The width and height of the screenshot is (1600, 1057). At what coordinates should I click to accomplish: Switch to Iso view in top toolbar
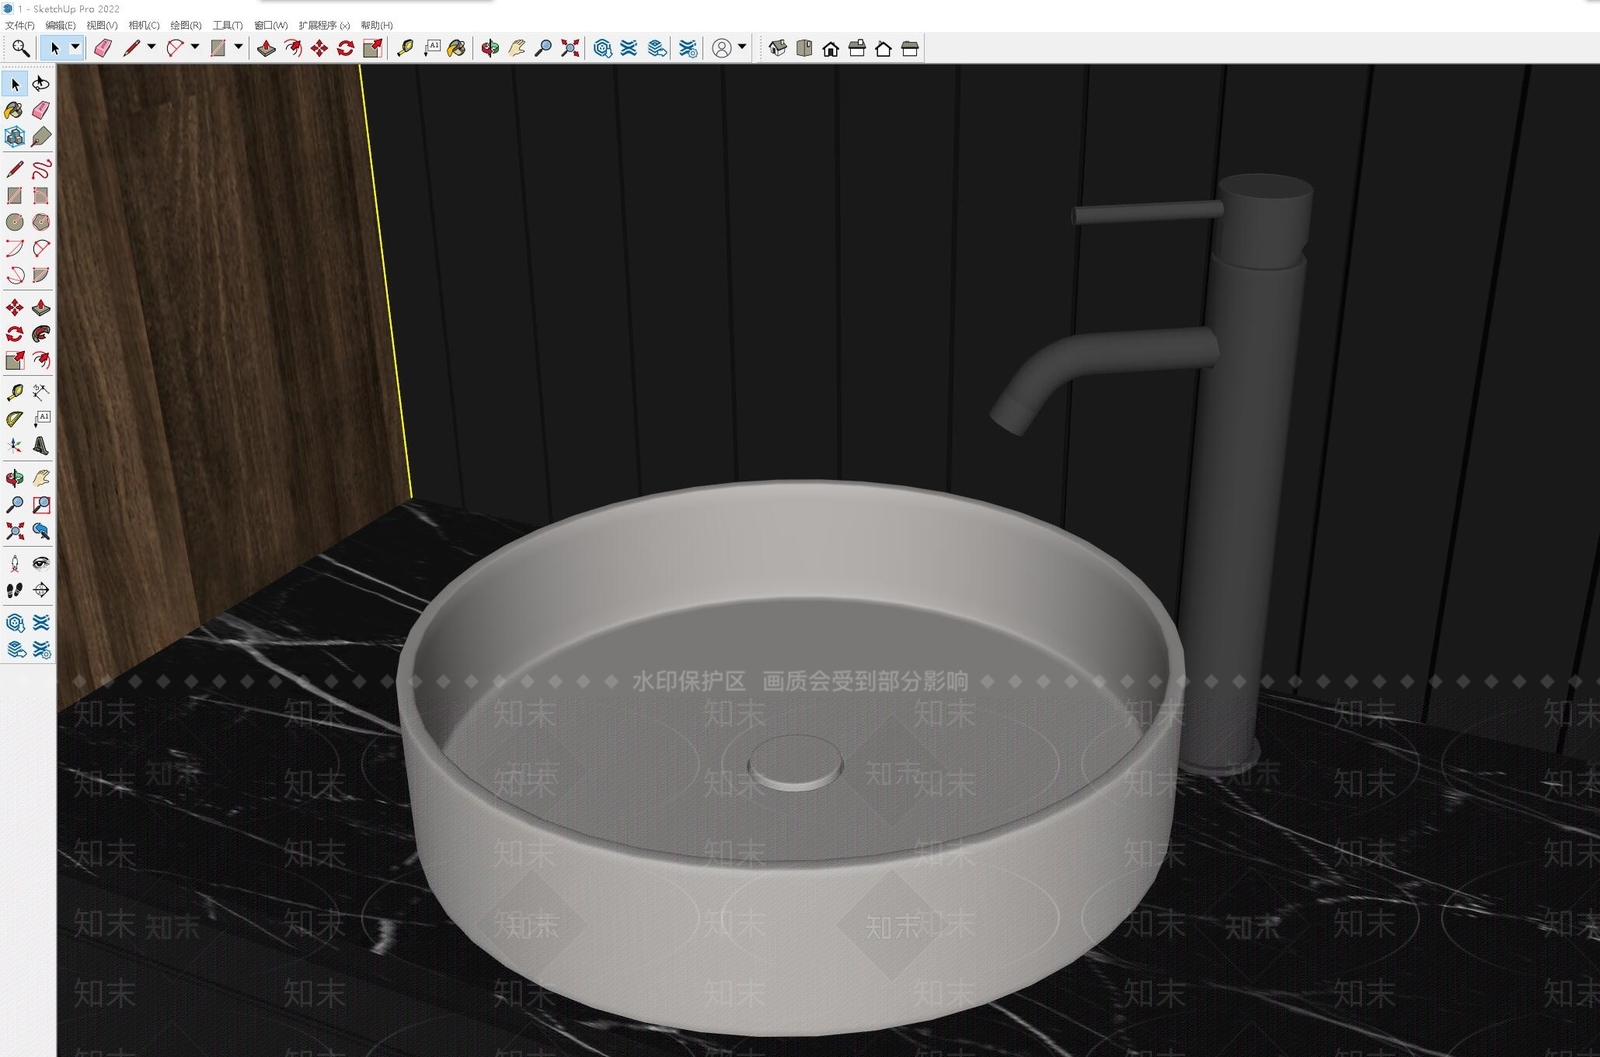(x=778, y=48)
